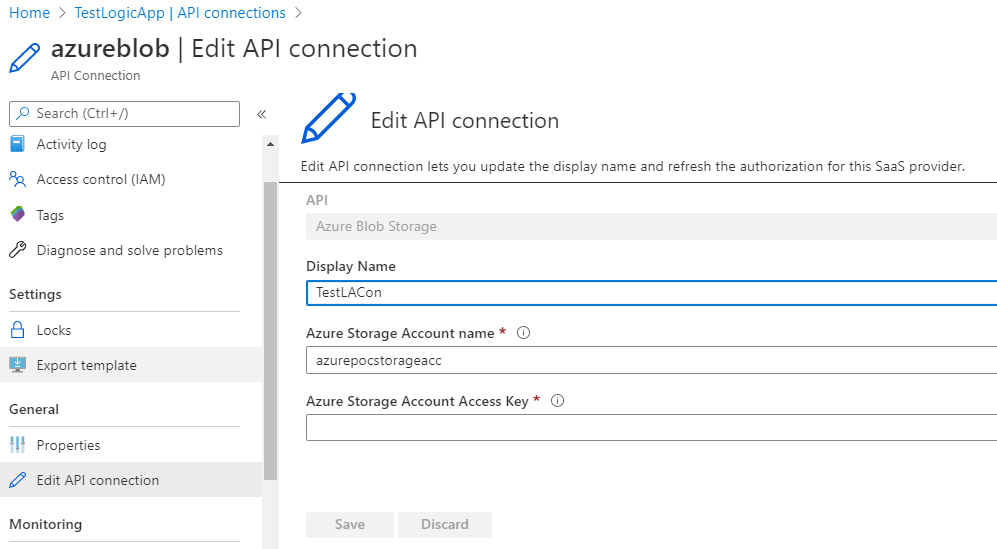This screenshot has width=997, height=549.
Task: Click the disabled API field Azure Blob Storage
Action: click(651, 226)
